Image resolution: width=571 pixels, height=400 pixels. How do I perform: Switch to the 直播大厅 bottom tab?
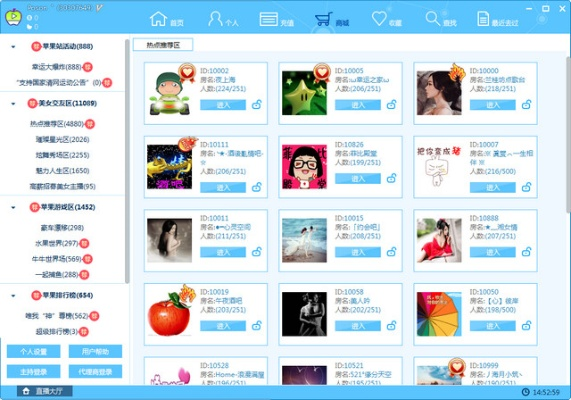click(x=44, y=391)
